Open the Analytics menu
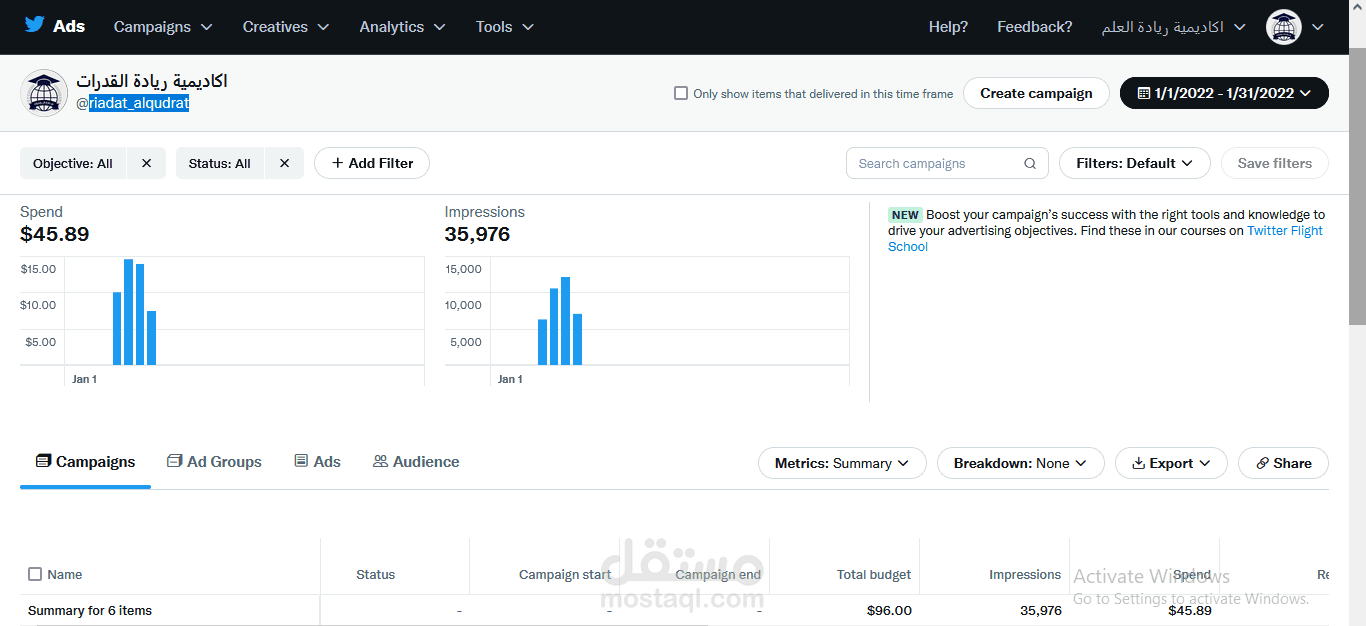The image size is (1366, 626). (403, 27)
